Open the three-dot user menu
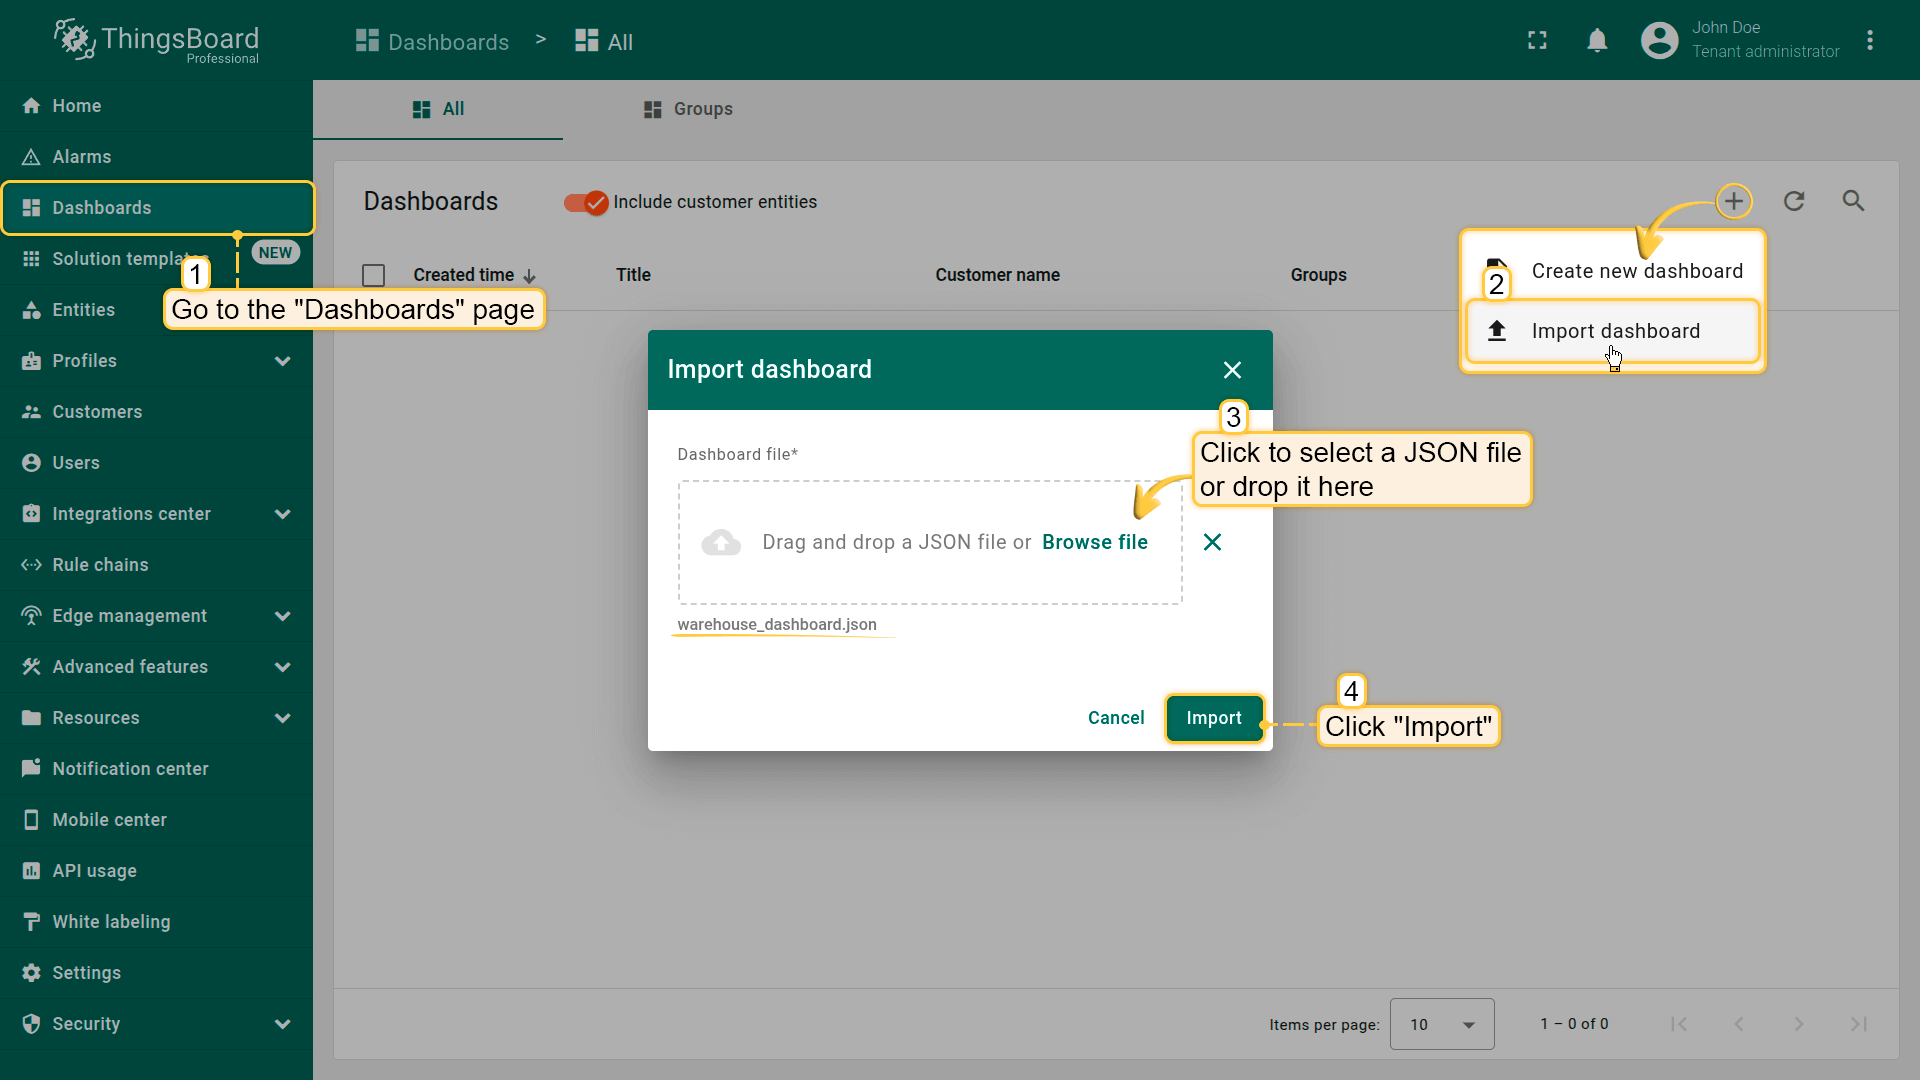The width and height of the screenshot is (1920, 1080). pyautogui.click(x=1870, y=40)
